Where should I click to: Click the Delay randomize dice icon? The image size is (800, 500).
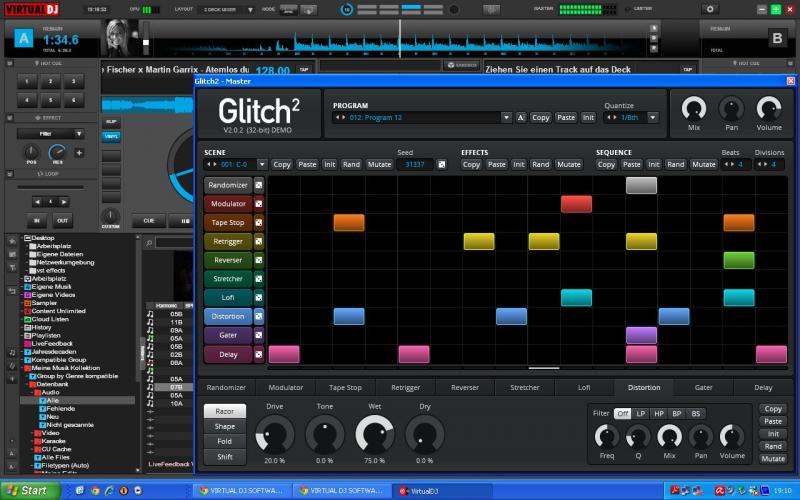coord(259,354)
